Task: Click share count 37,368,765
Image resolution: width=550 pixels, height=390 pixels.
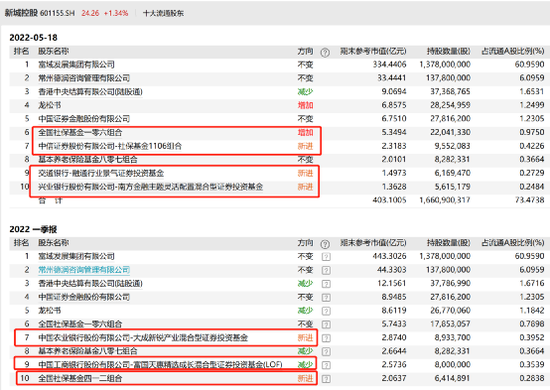Action: pyautogui.click(x=450, y=92)
